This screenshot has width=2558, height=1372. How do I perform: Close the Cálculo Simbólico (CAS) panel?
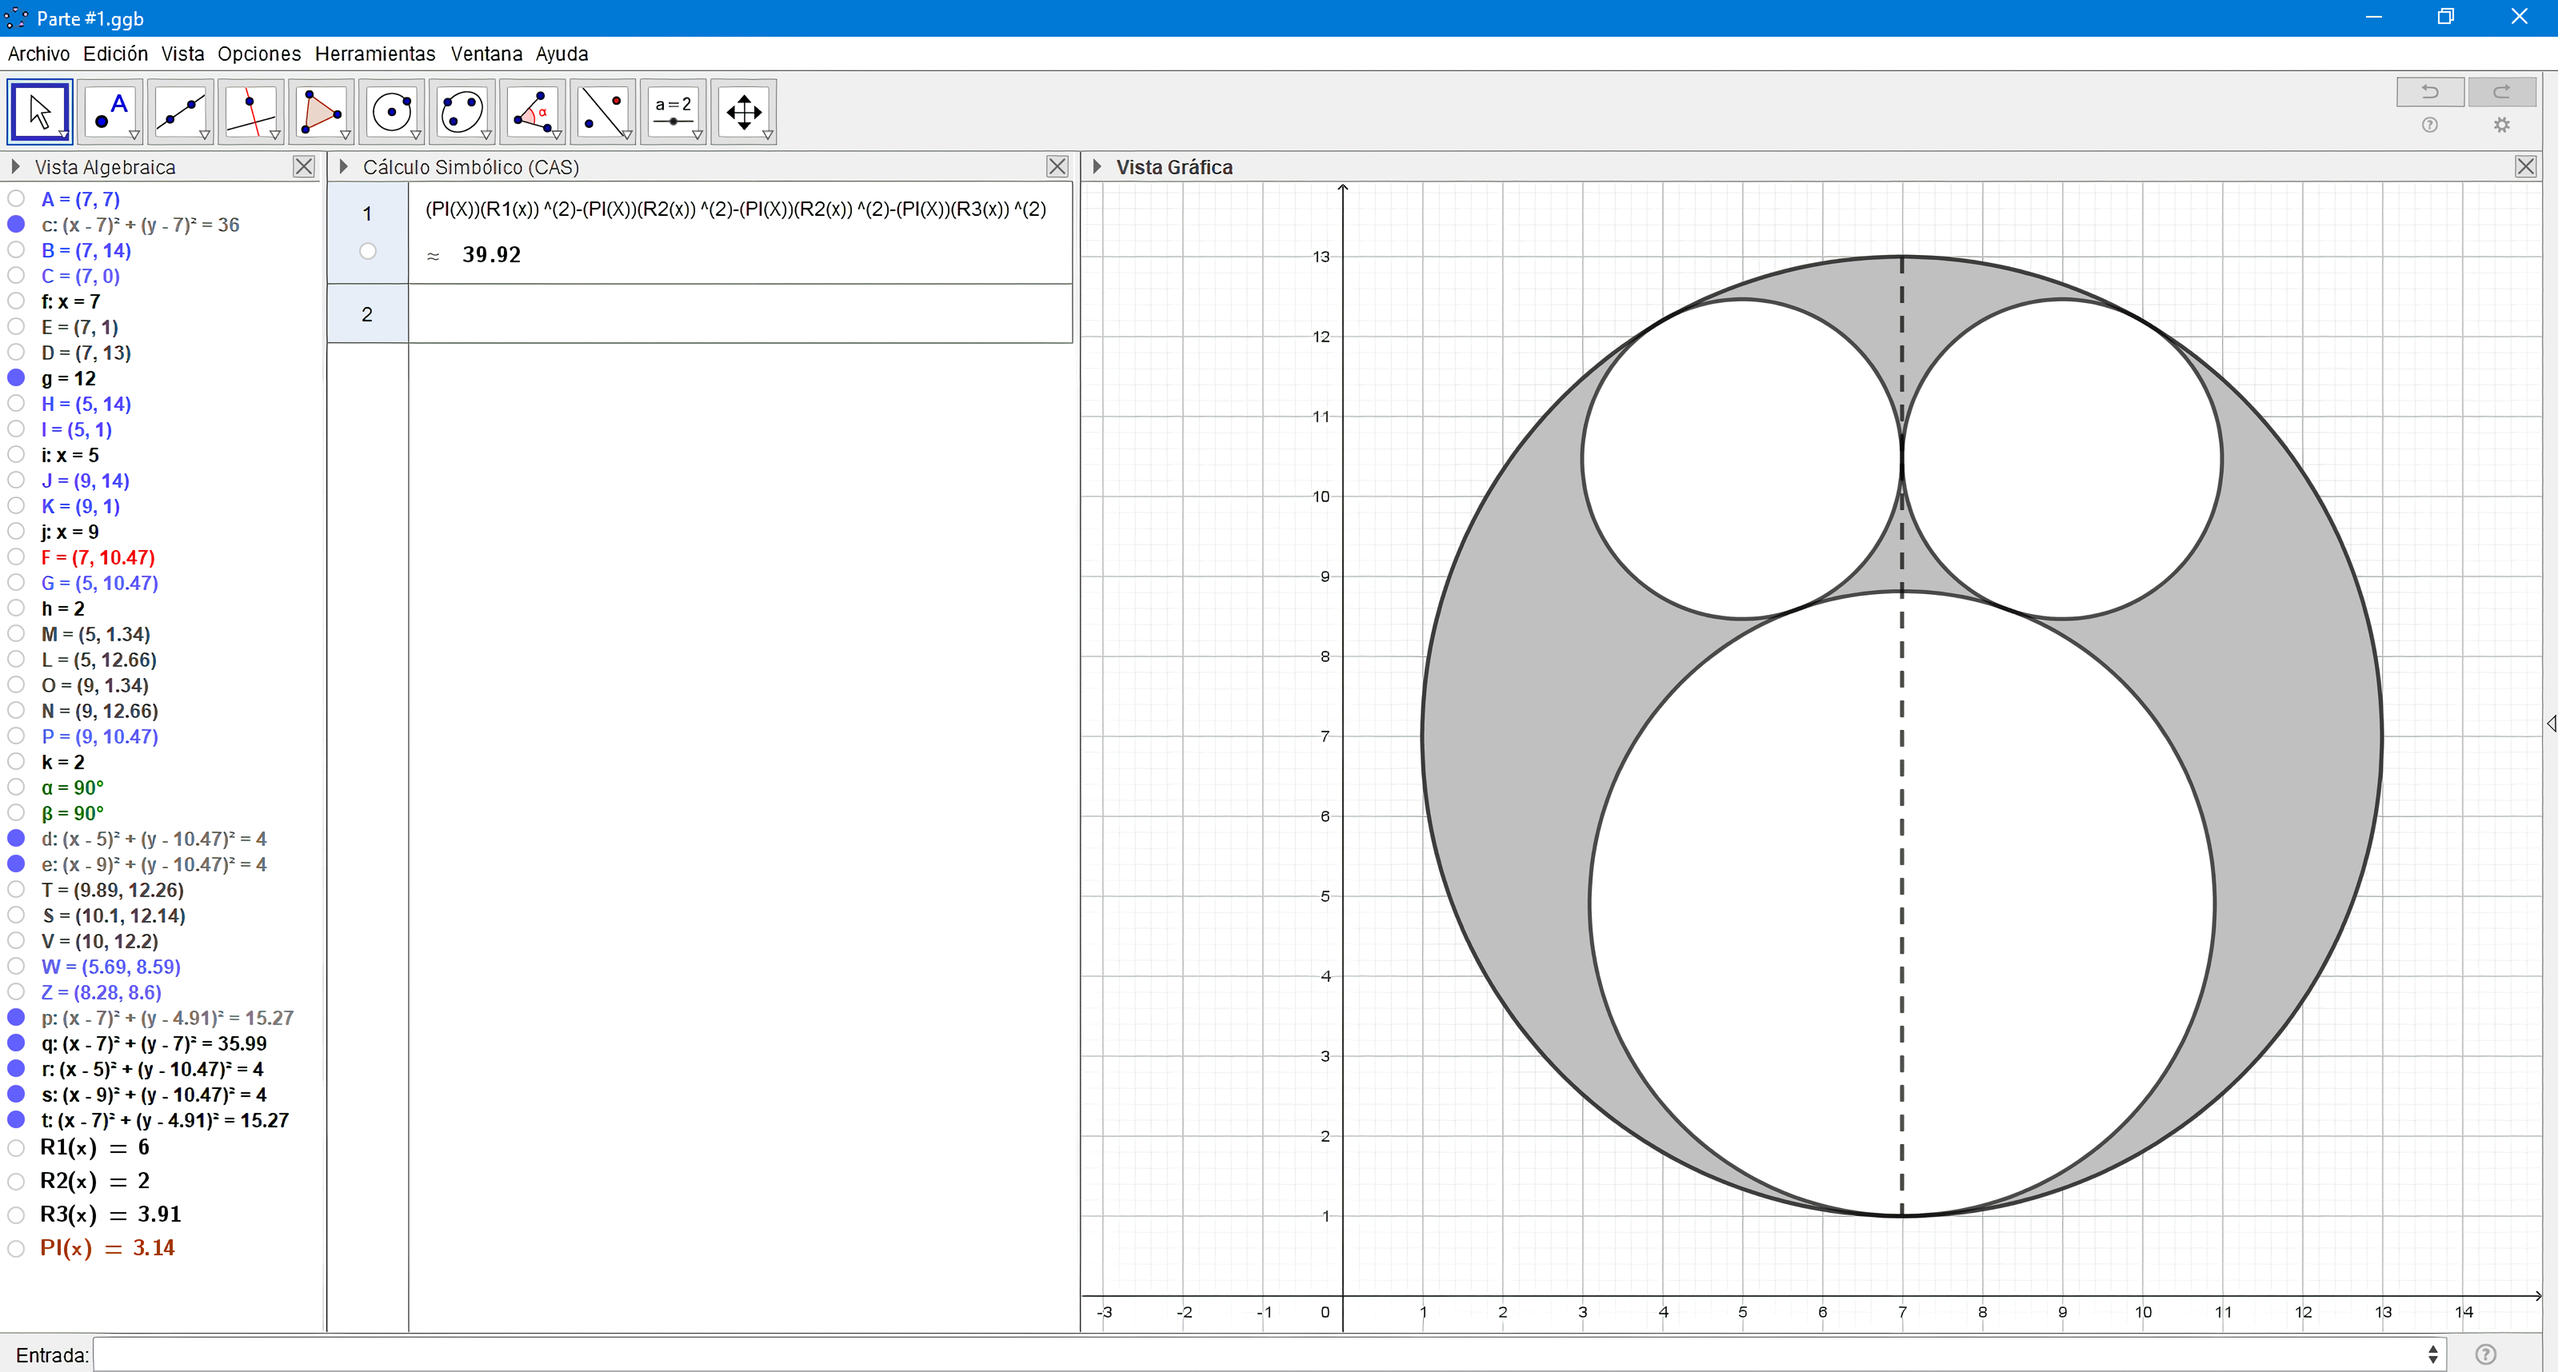coord(1057,167)
